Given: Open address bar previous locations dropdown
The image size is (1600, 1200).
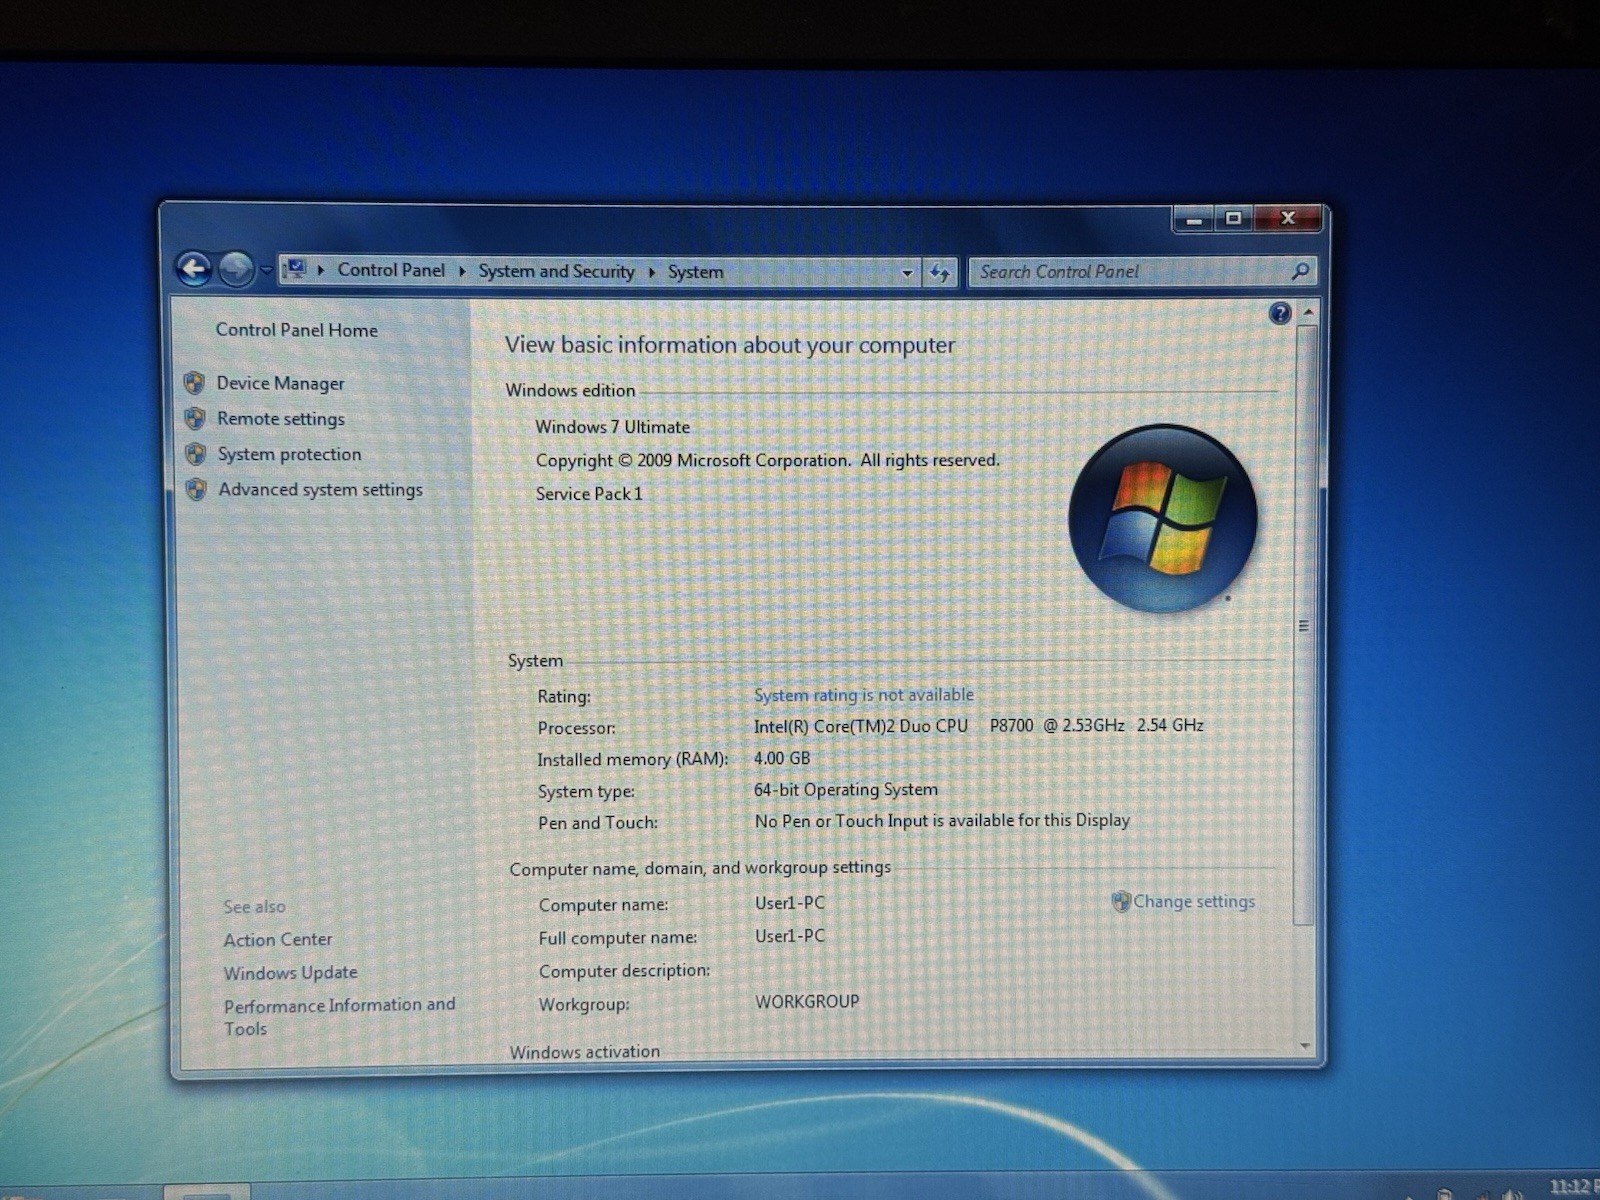Looking at the screenshot, I should point(907,272).
